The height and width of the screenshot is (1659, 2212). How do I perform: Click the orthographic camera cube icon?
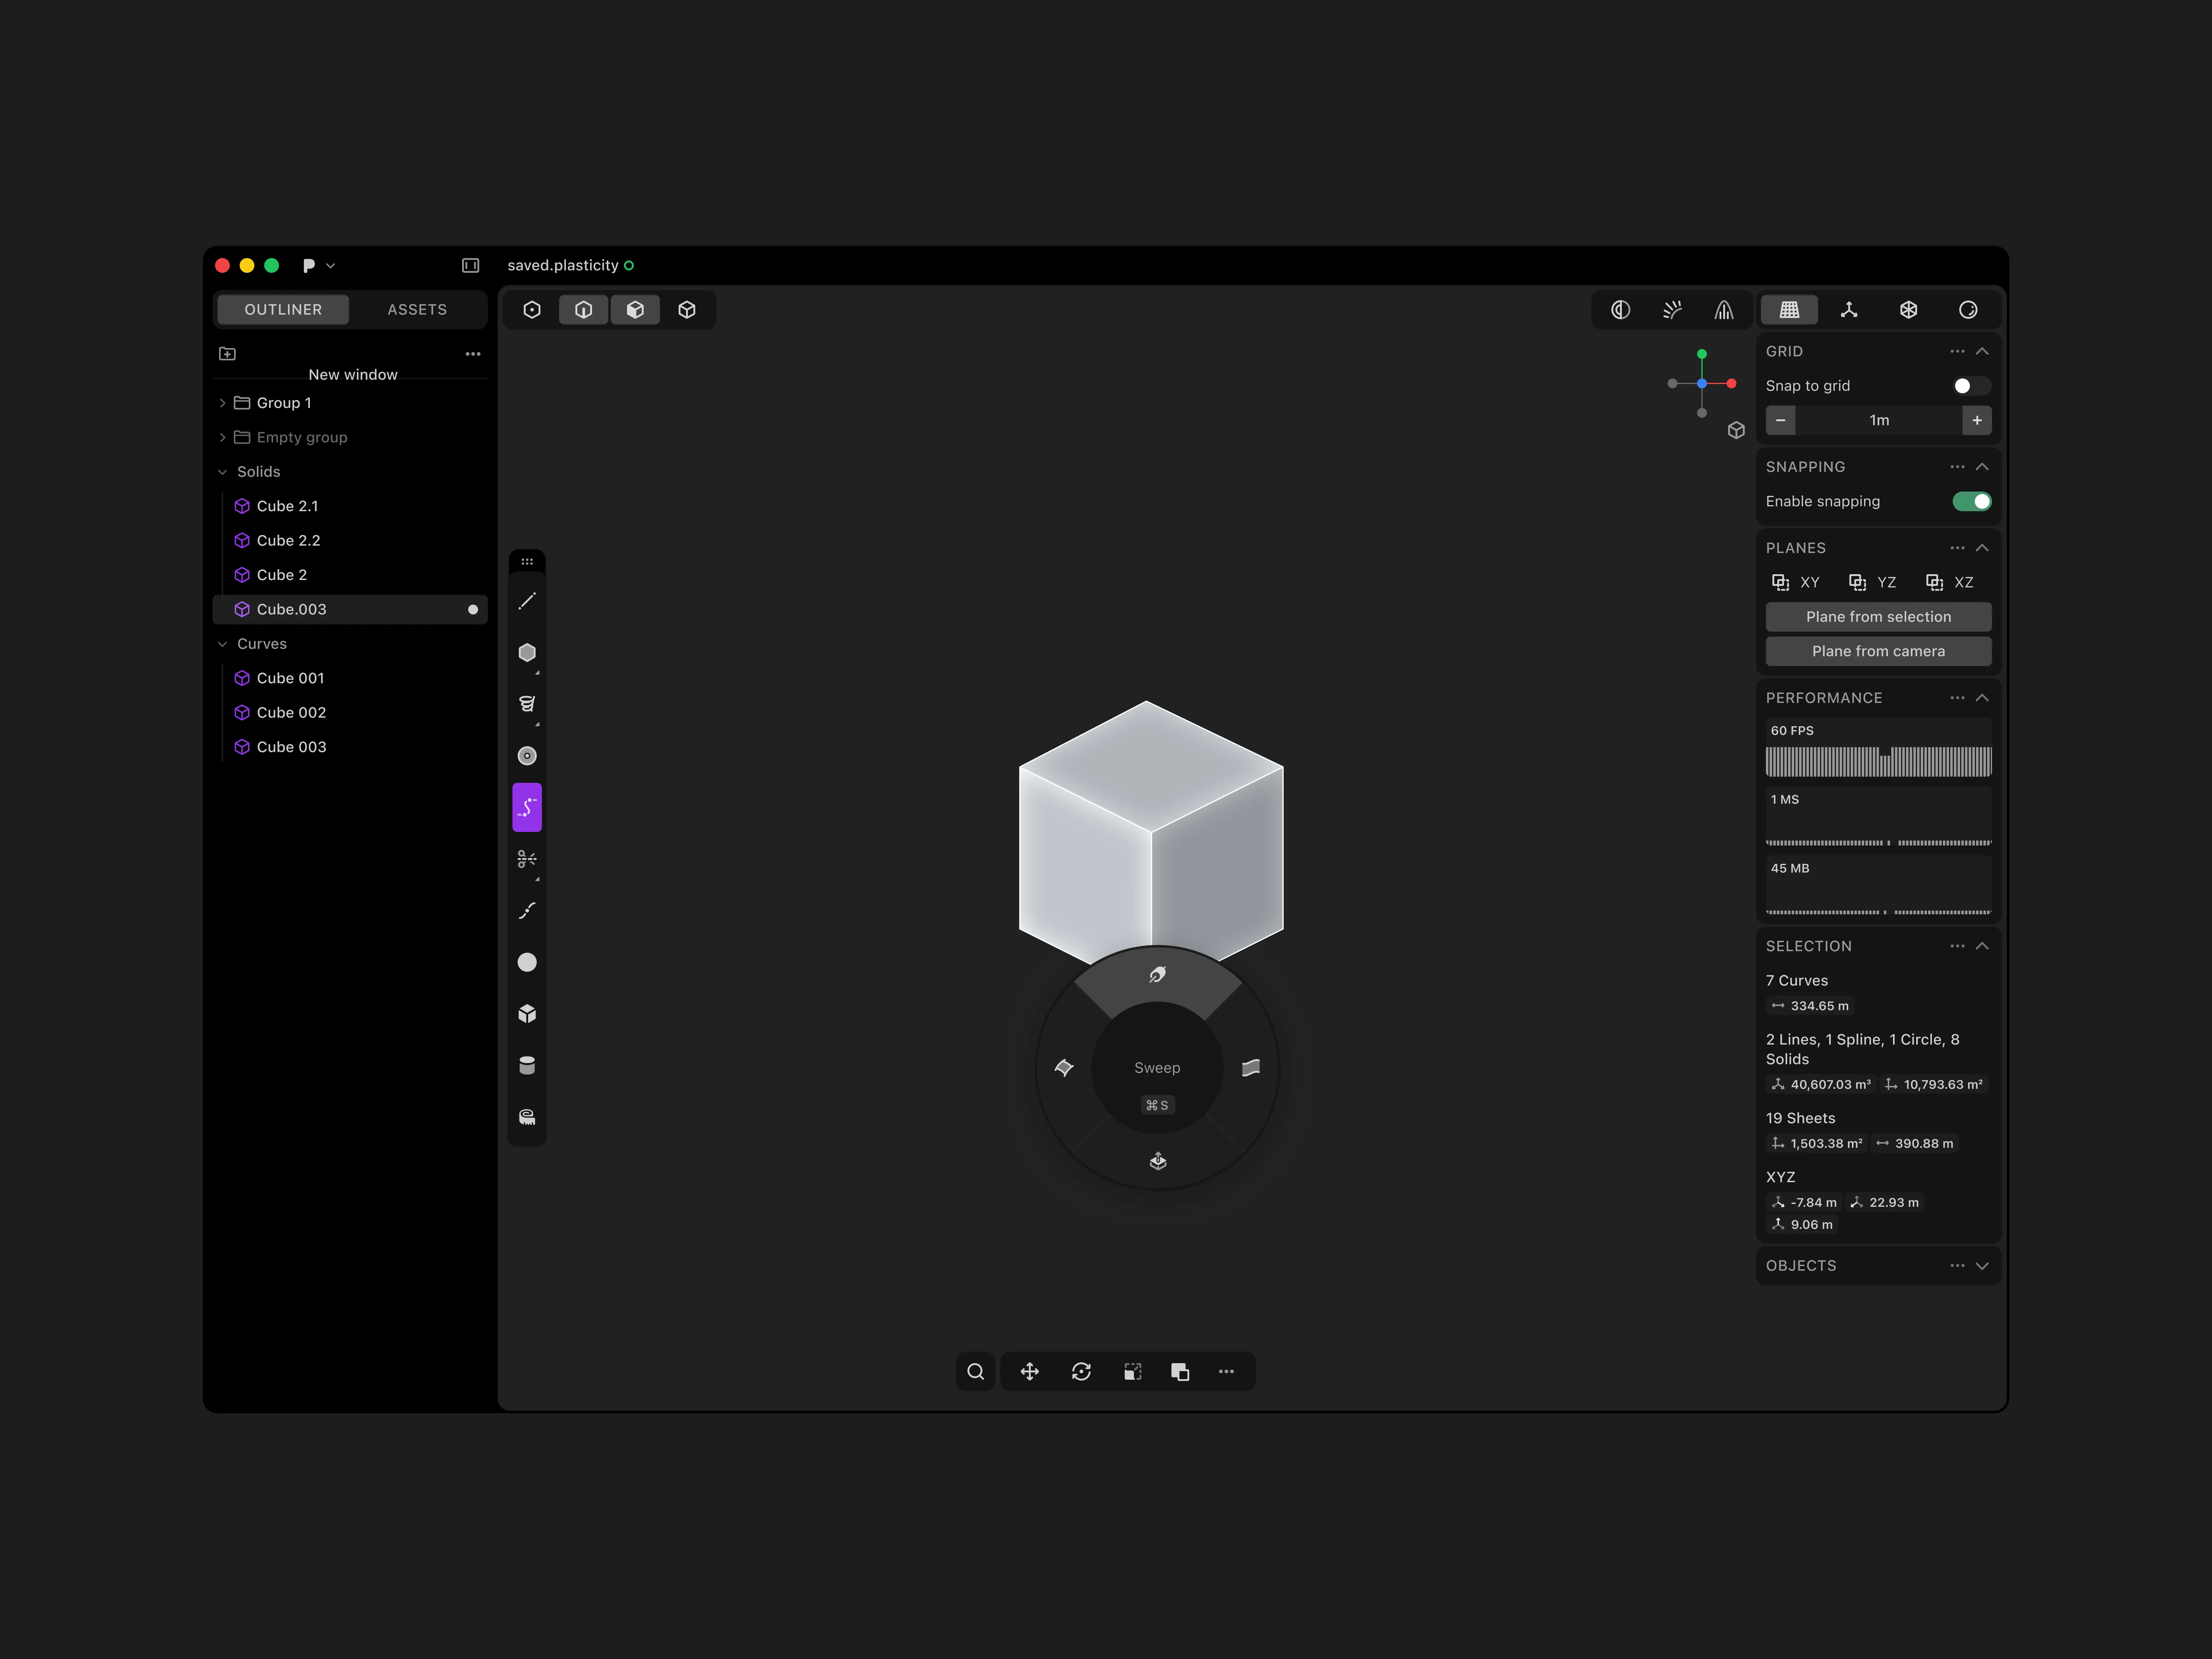tap(1736, 430)
